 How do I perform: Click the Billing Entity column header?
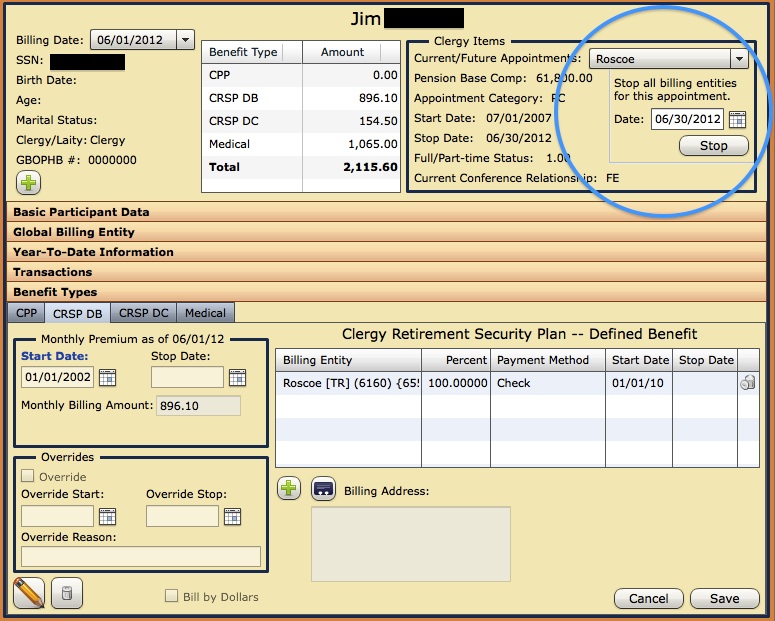tap(348, 360)
